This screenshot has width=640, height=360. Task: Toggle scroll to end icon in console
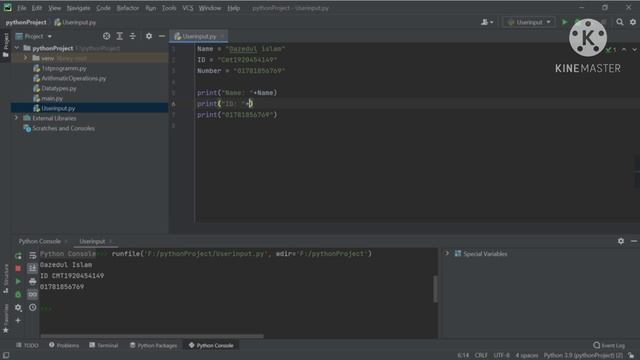[33, 268]
